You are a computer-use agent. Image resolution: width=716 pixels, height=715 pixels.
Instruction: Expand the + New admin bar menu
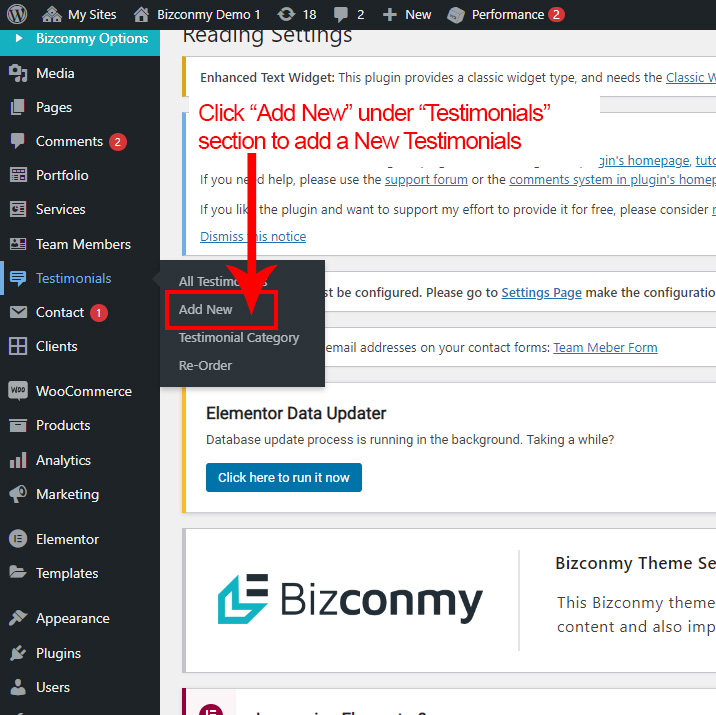407,15
